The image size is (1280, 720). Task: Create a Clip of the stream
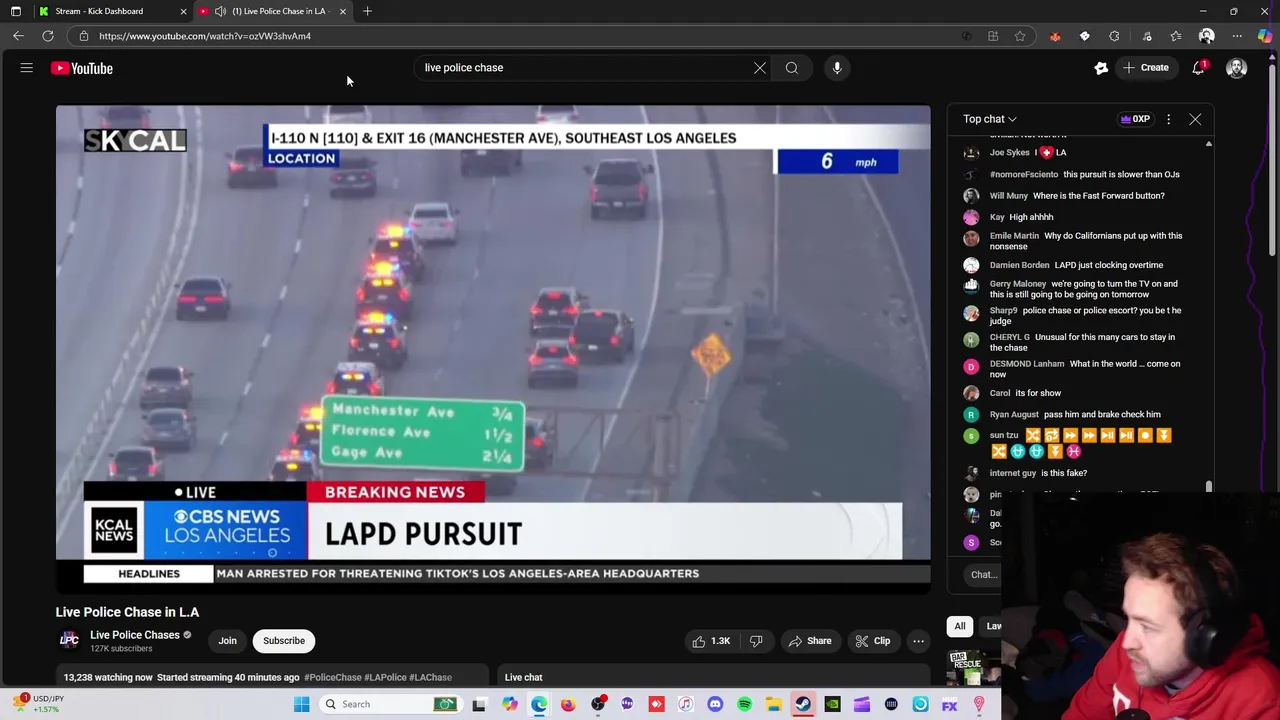click(873, 641)
